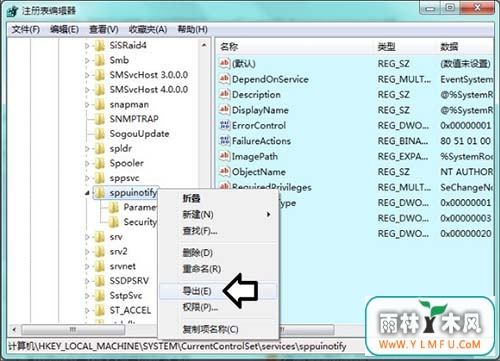Screen dimensions: 500x361
Task: Open the 新建(N) submenu
Action: 218,214
